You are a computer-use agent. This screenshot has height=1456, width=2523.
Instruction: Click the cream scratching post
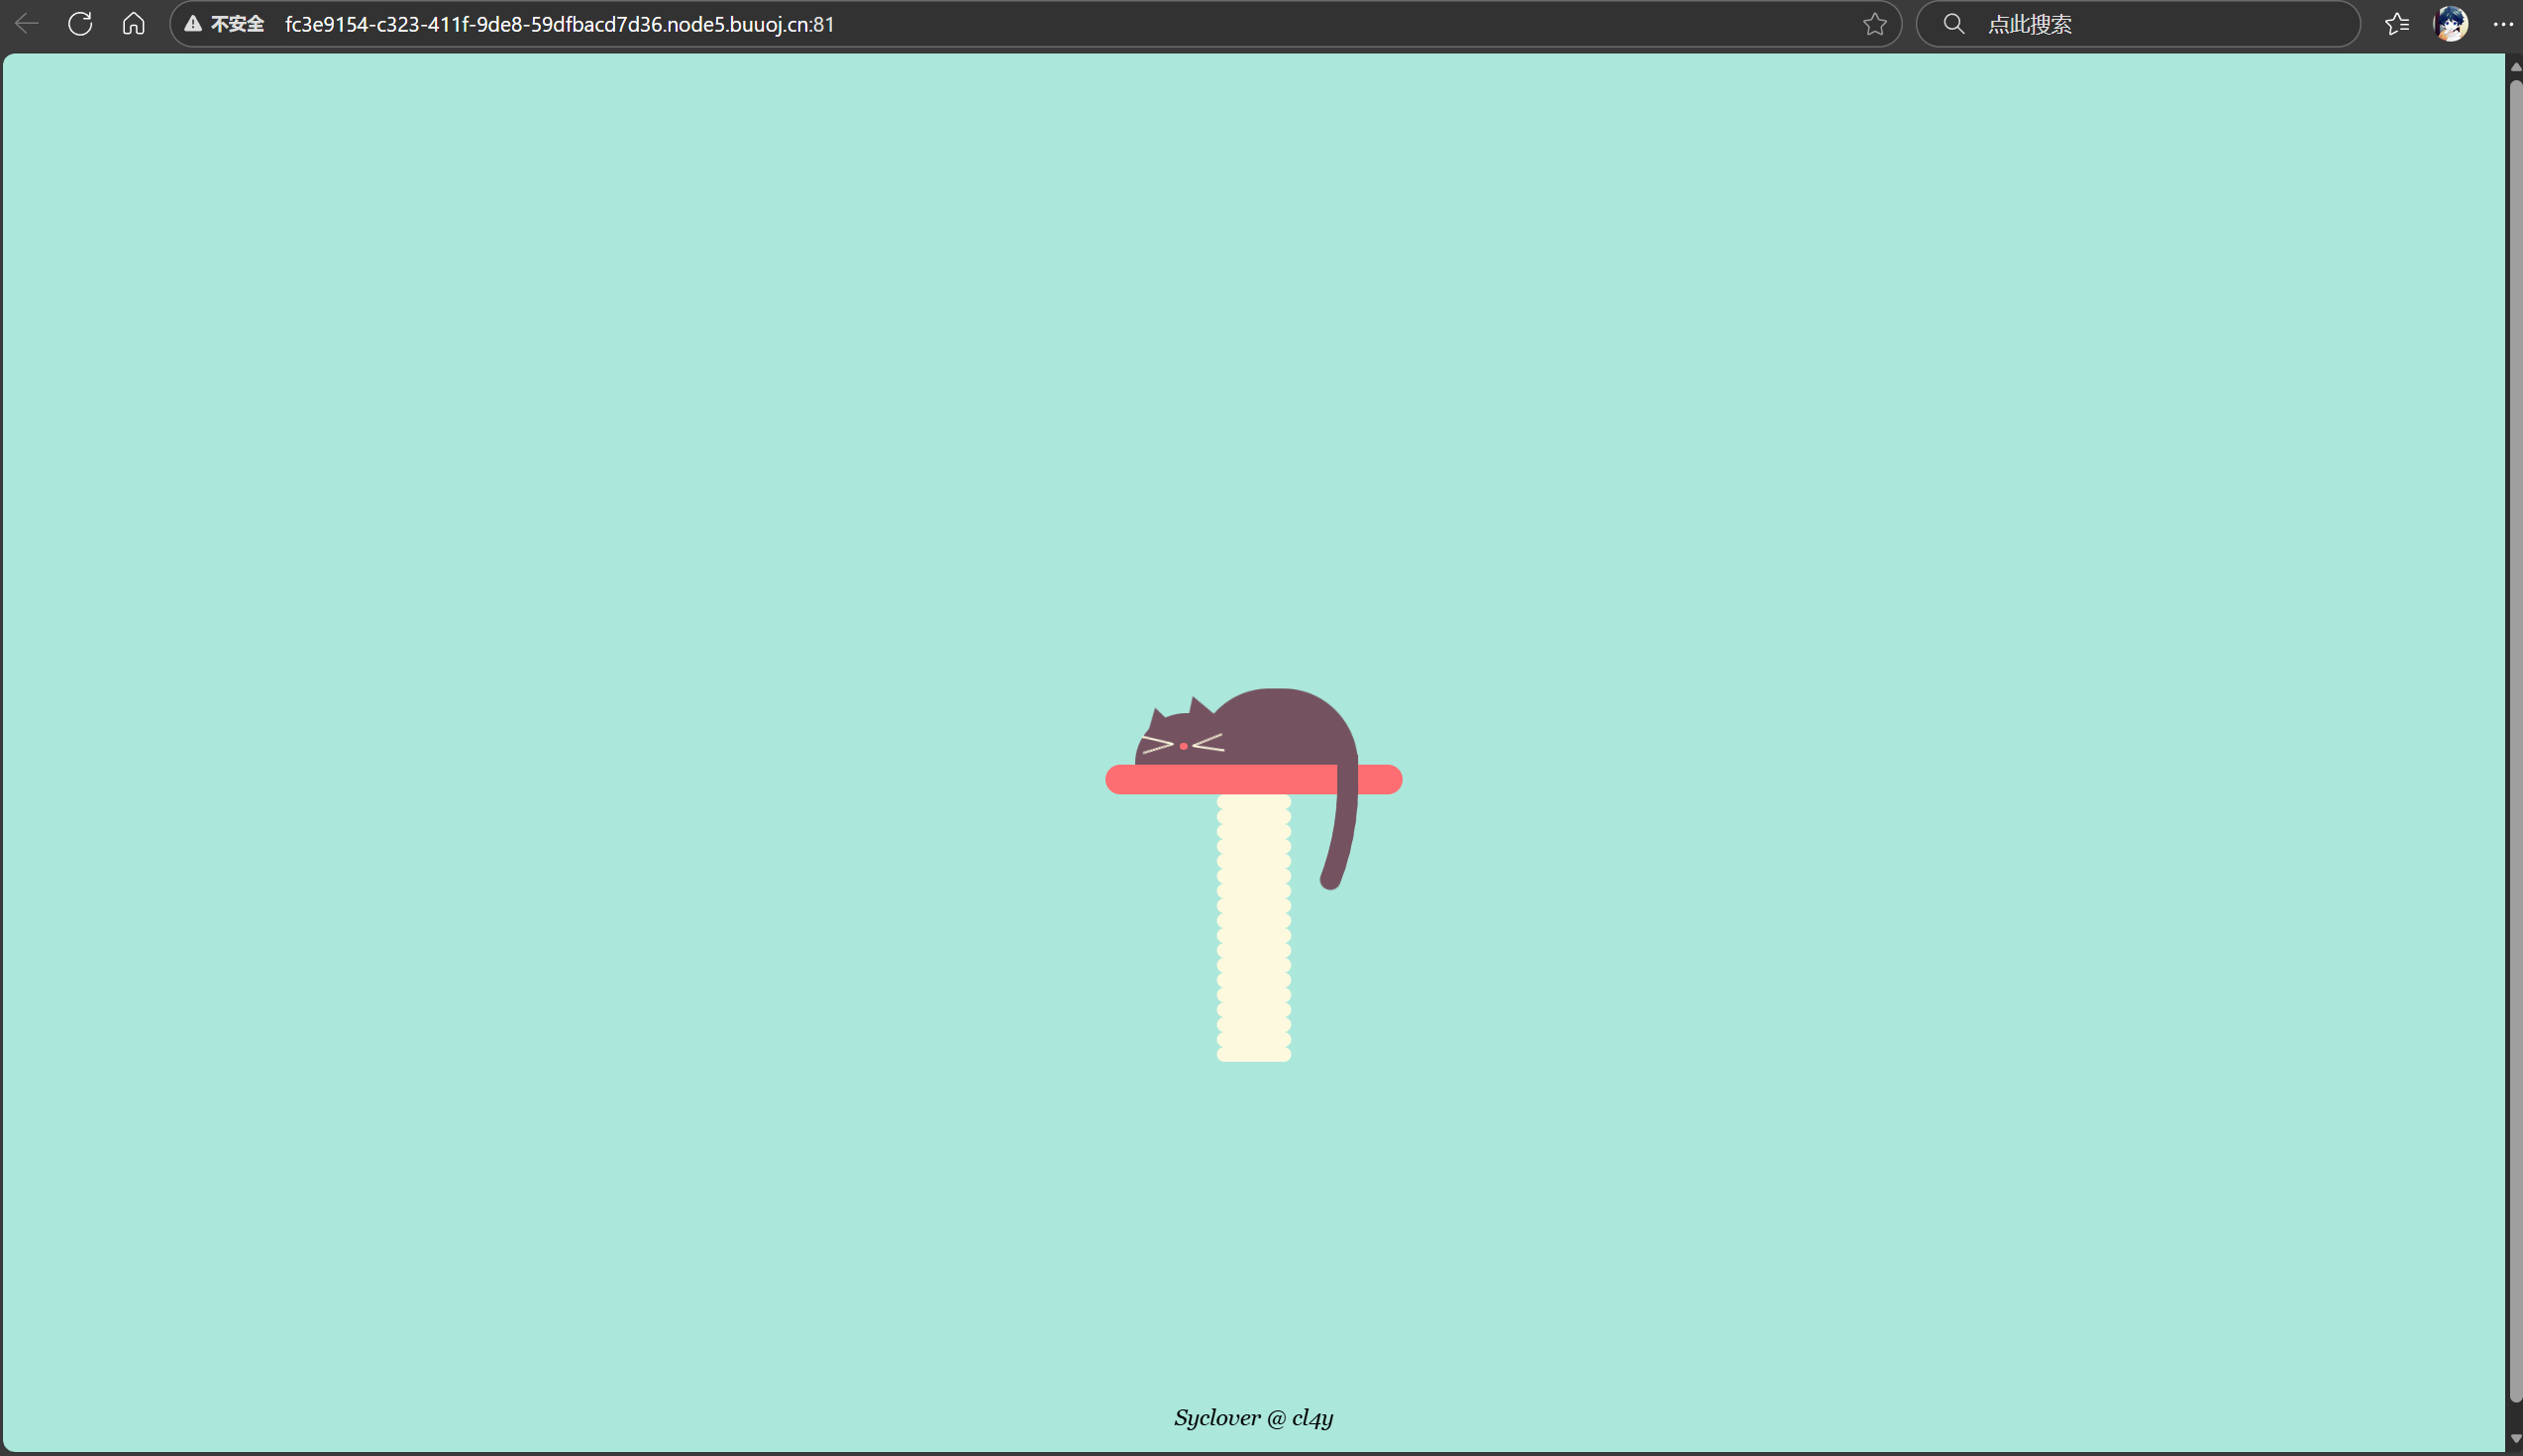(1253, 930)
